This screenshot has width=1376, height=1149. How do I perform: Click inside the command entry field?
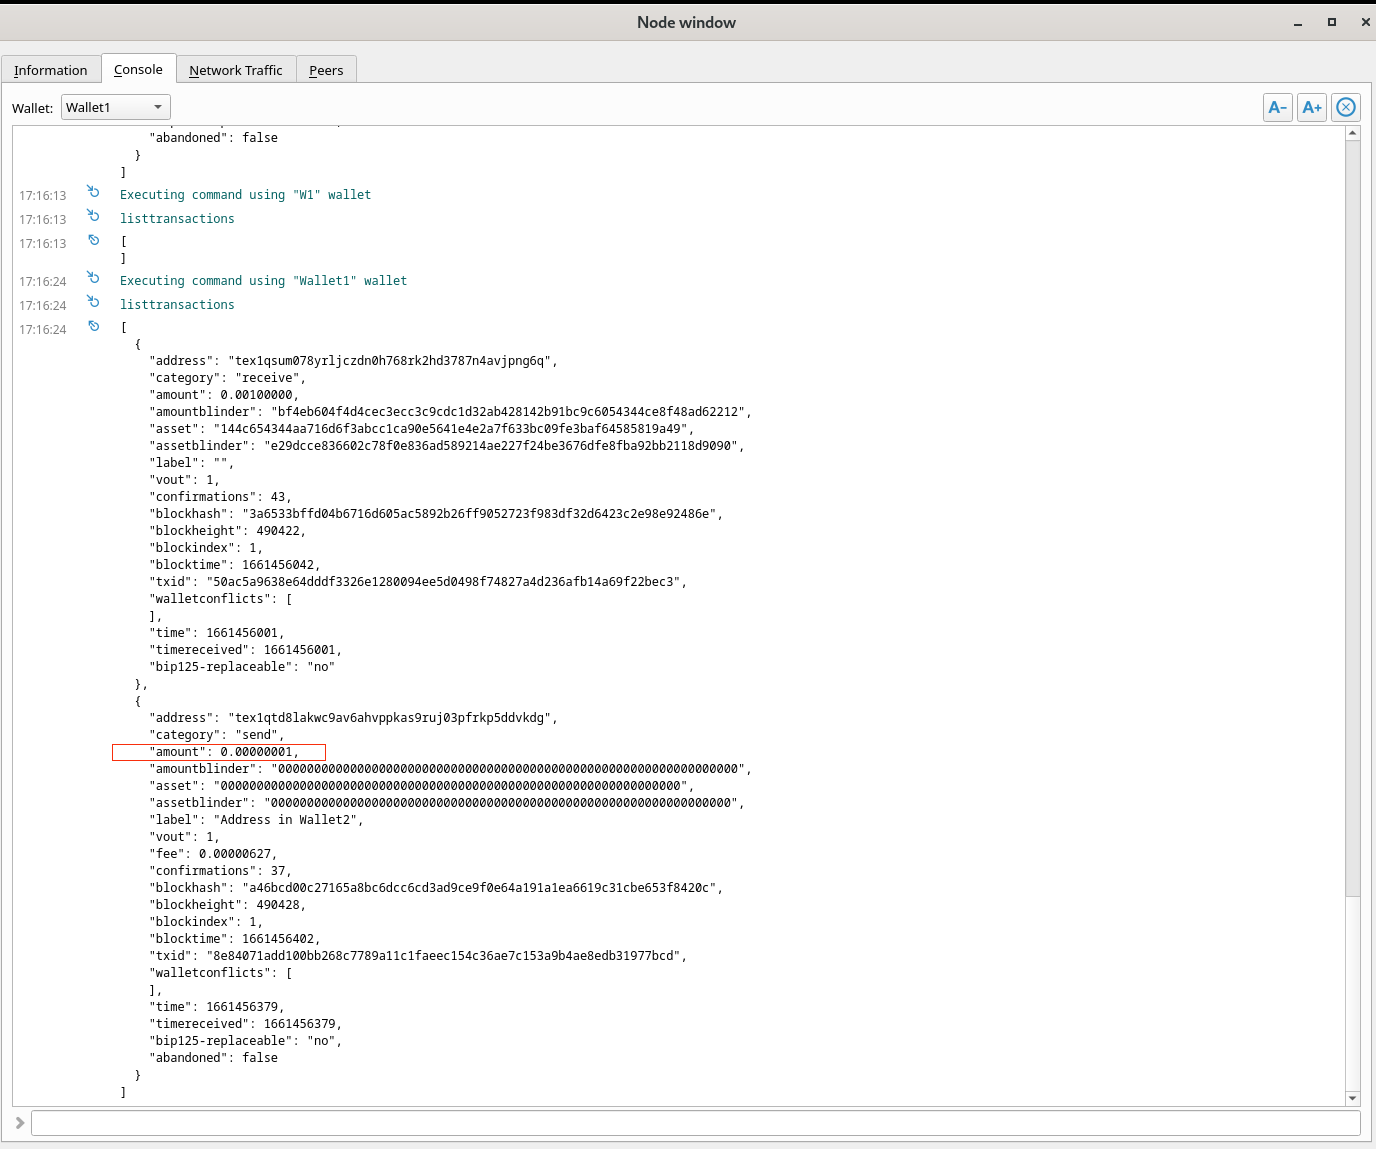(690, 1122)
